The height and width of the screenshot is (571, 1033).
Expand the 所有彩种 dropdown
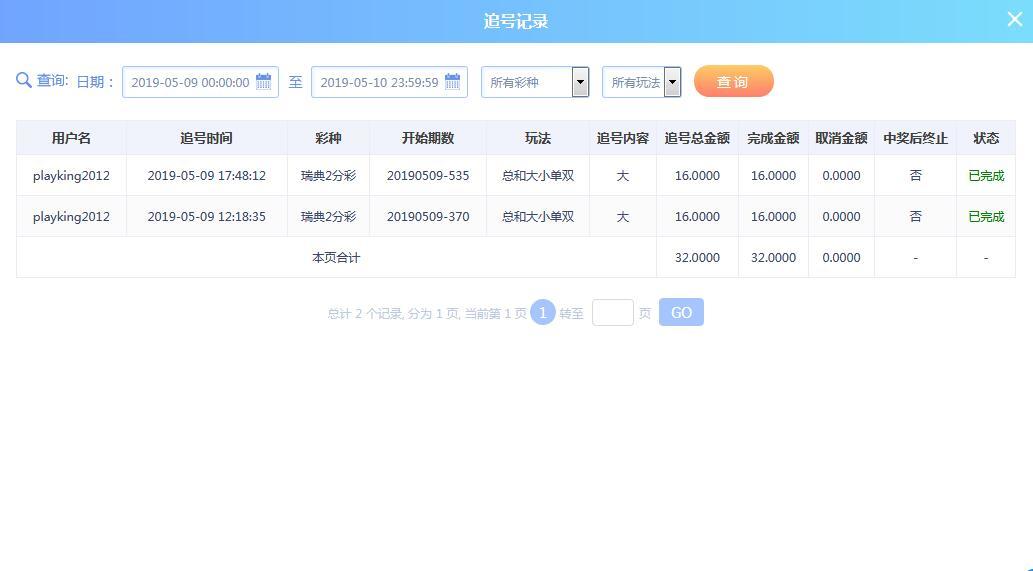pos(580,82)
